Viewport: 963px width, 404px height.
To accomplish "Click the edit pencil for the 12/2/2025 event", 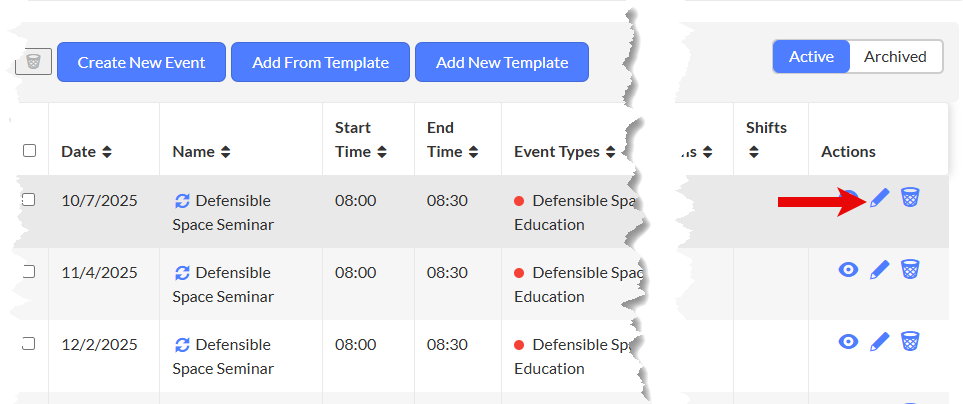I will click(879, 342).
